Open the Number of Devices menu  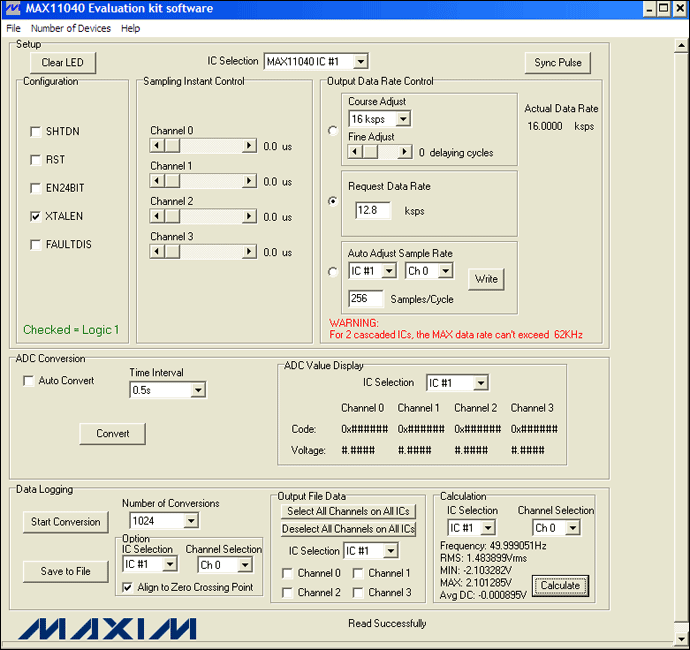(x=70, y=29)
